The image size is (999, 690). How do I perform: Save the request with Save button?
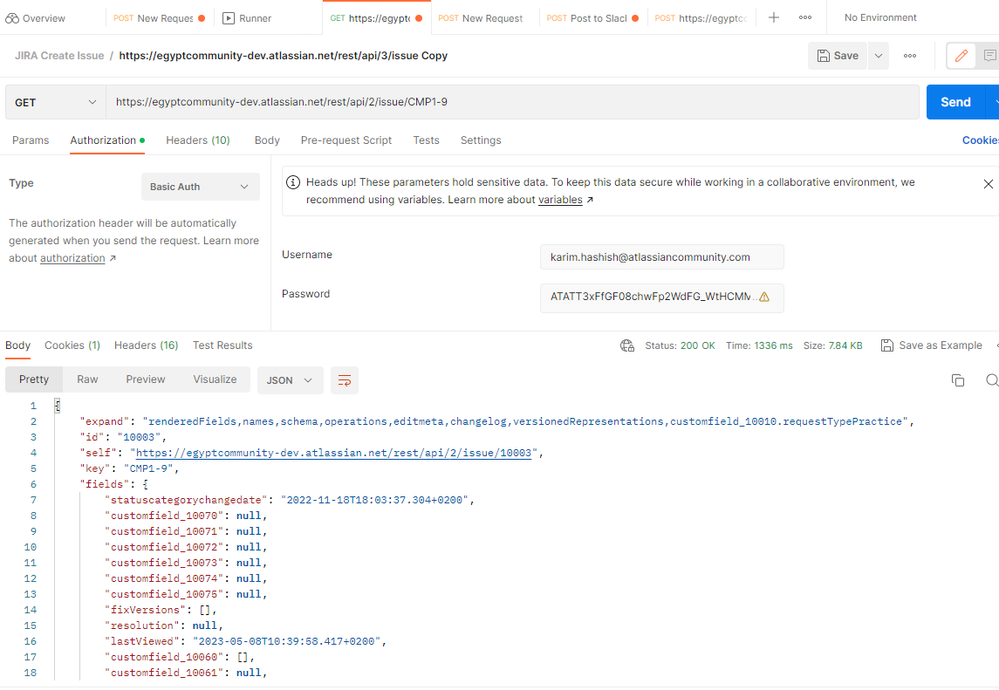click(x=838, y=56)
